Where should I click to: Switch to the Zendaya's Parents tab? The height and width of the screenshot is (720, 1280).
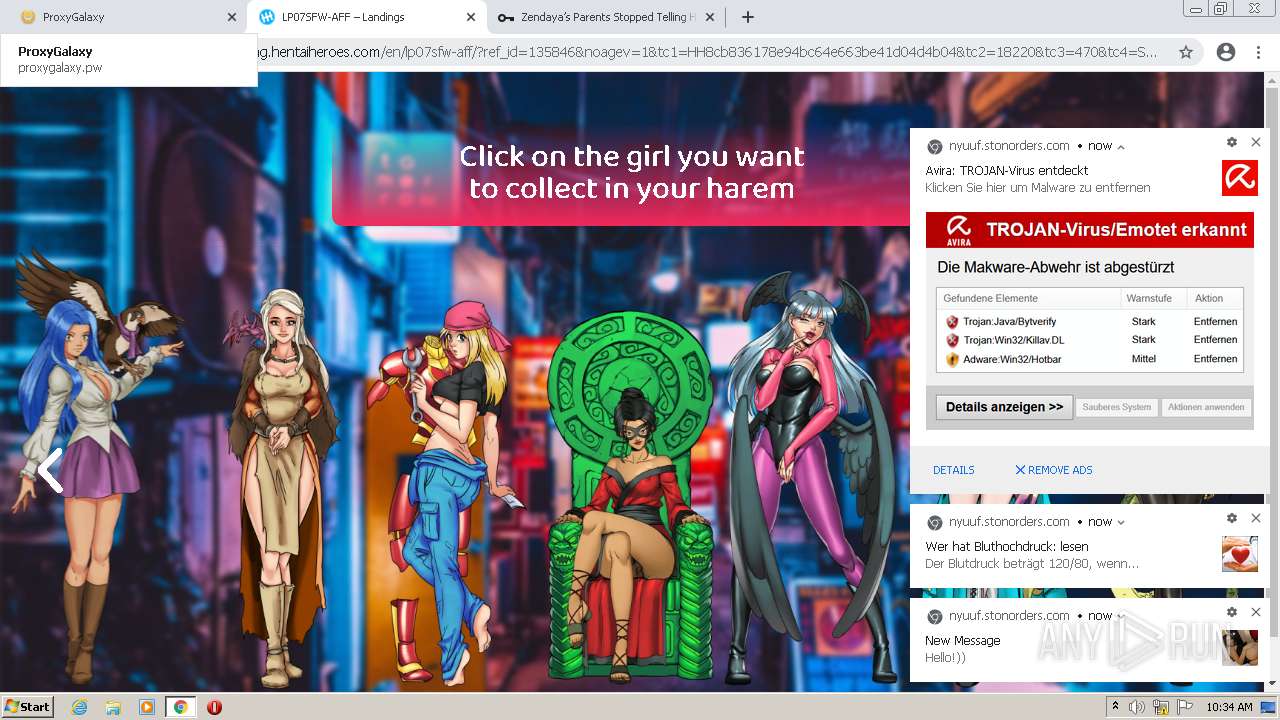pyautogui.click(x=605, y=17)
